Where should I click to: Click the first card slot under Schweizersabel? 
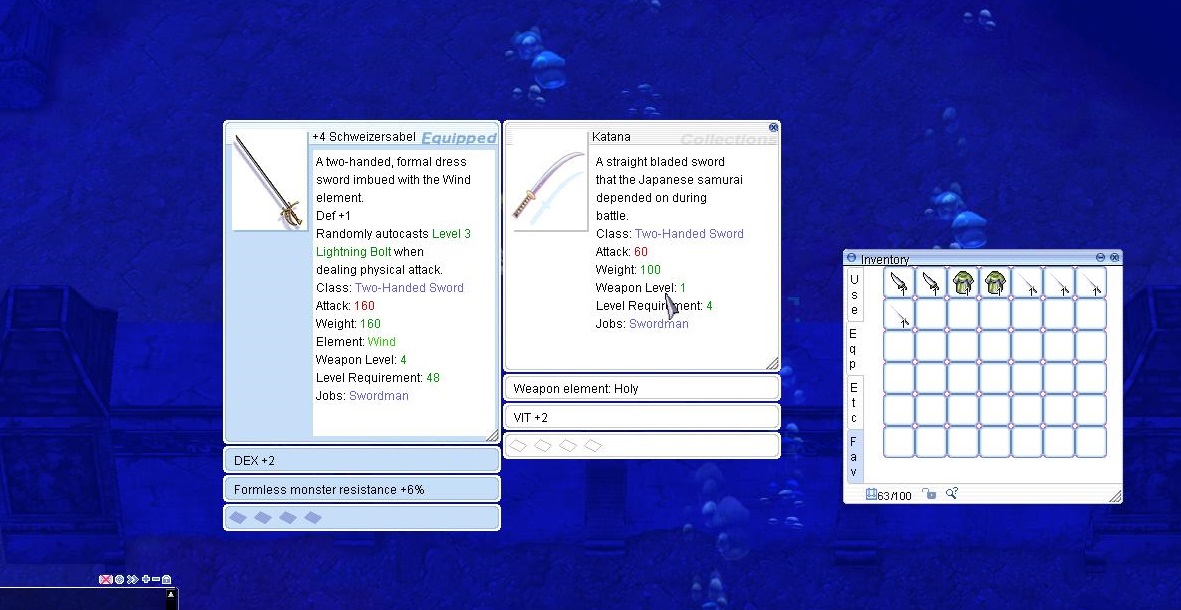[x=238, y=517]
